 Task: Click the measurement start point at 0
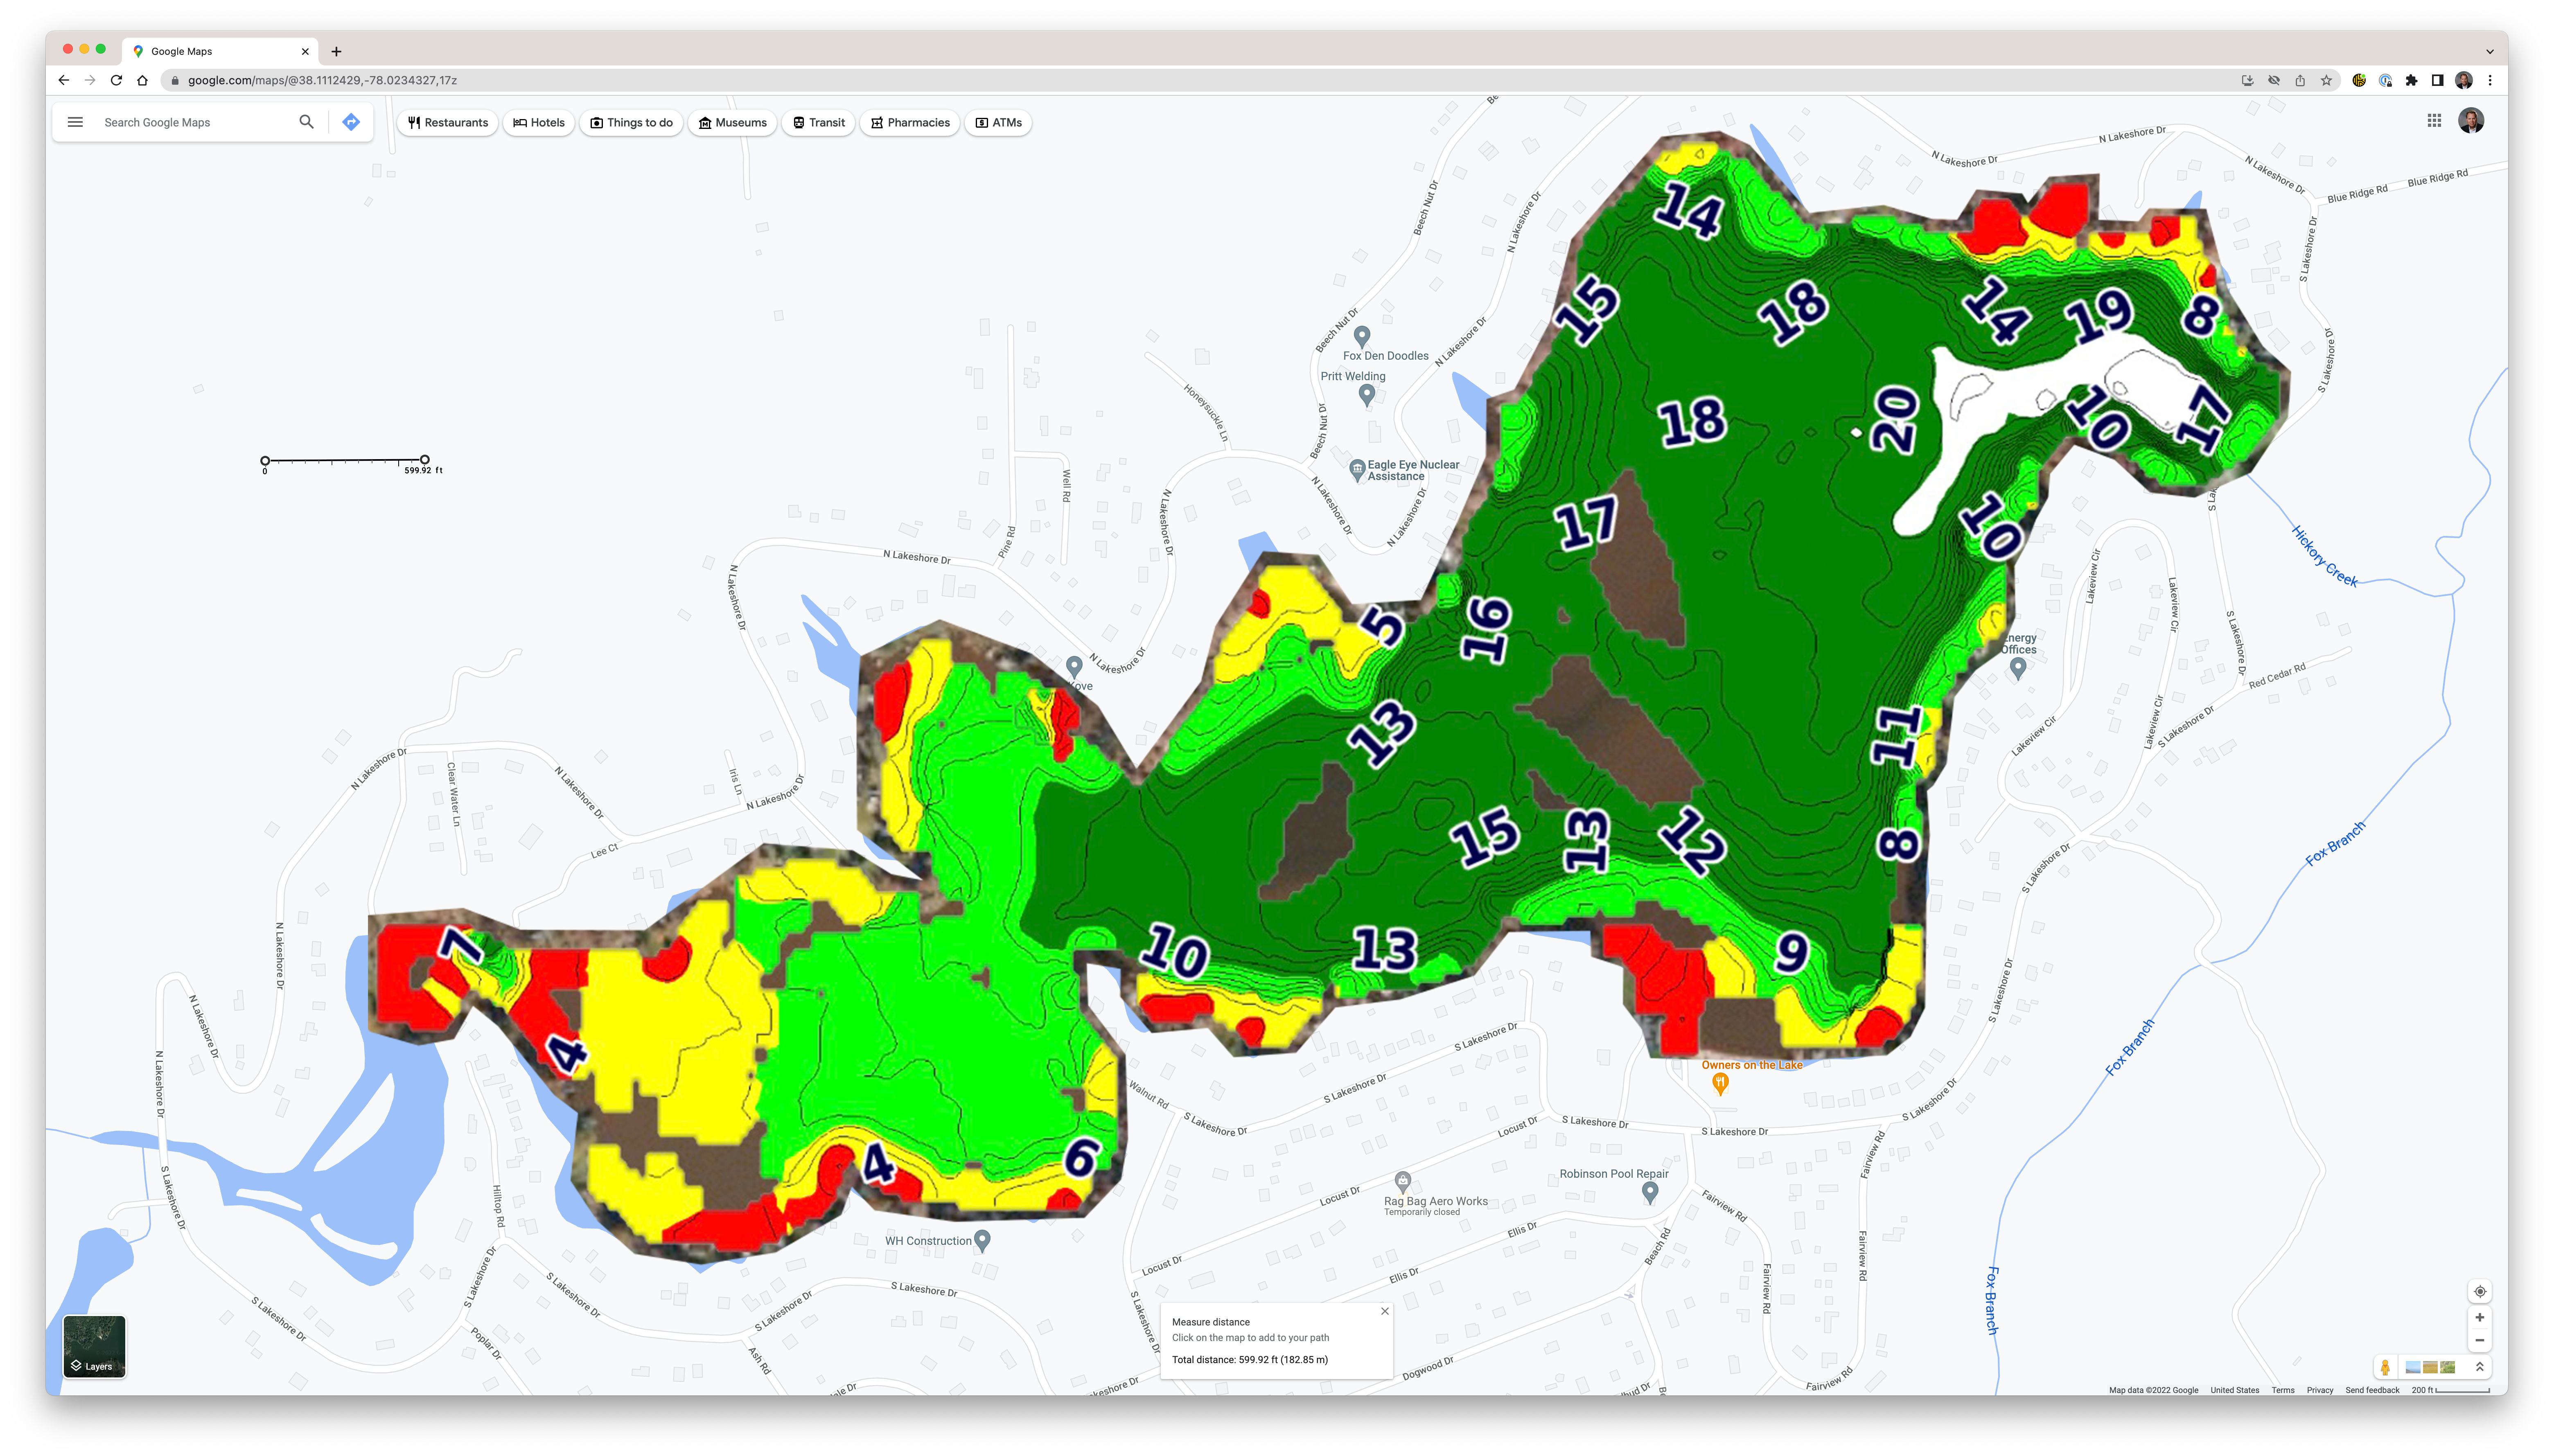tap(265, 461)
